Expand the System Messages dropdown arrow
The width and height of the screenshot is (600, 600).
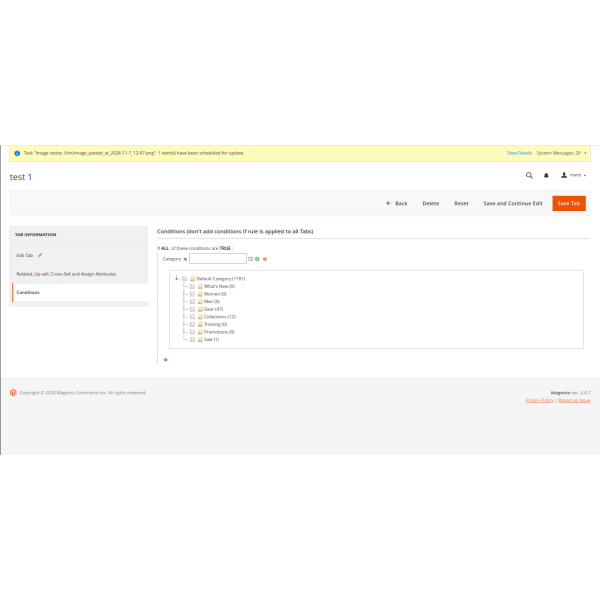585,153
